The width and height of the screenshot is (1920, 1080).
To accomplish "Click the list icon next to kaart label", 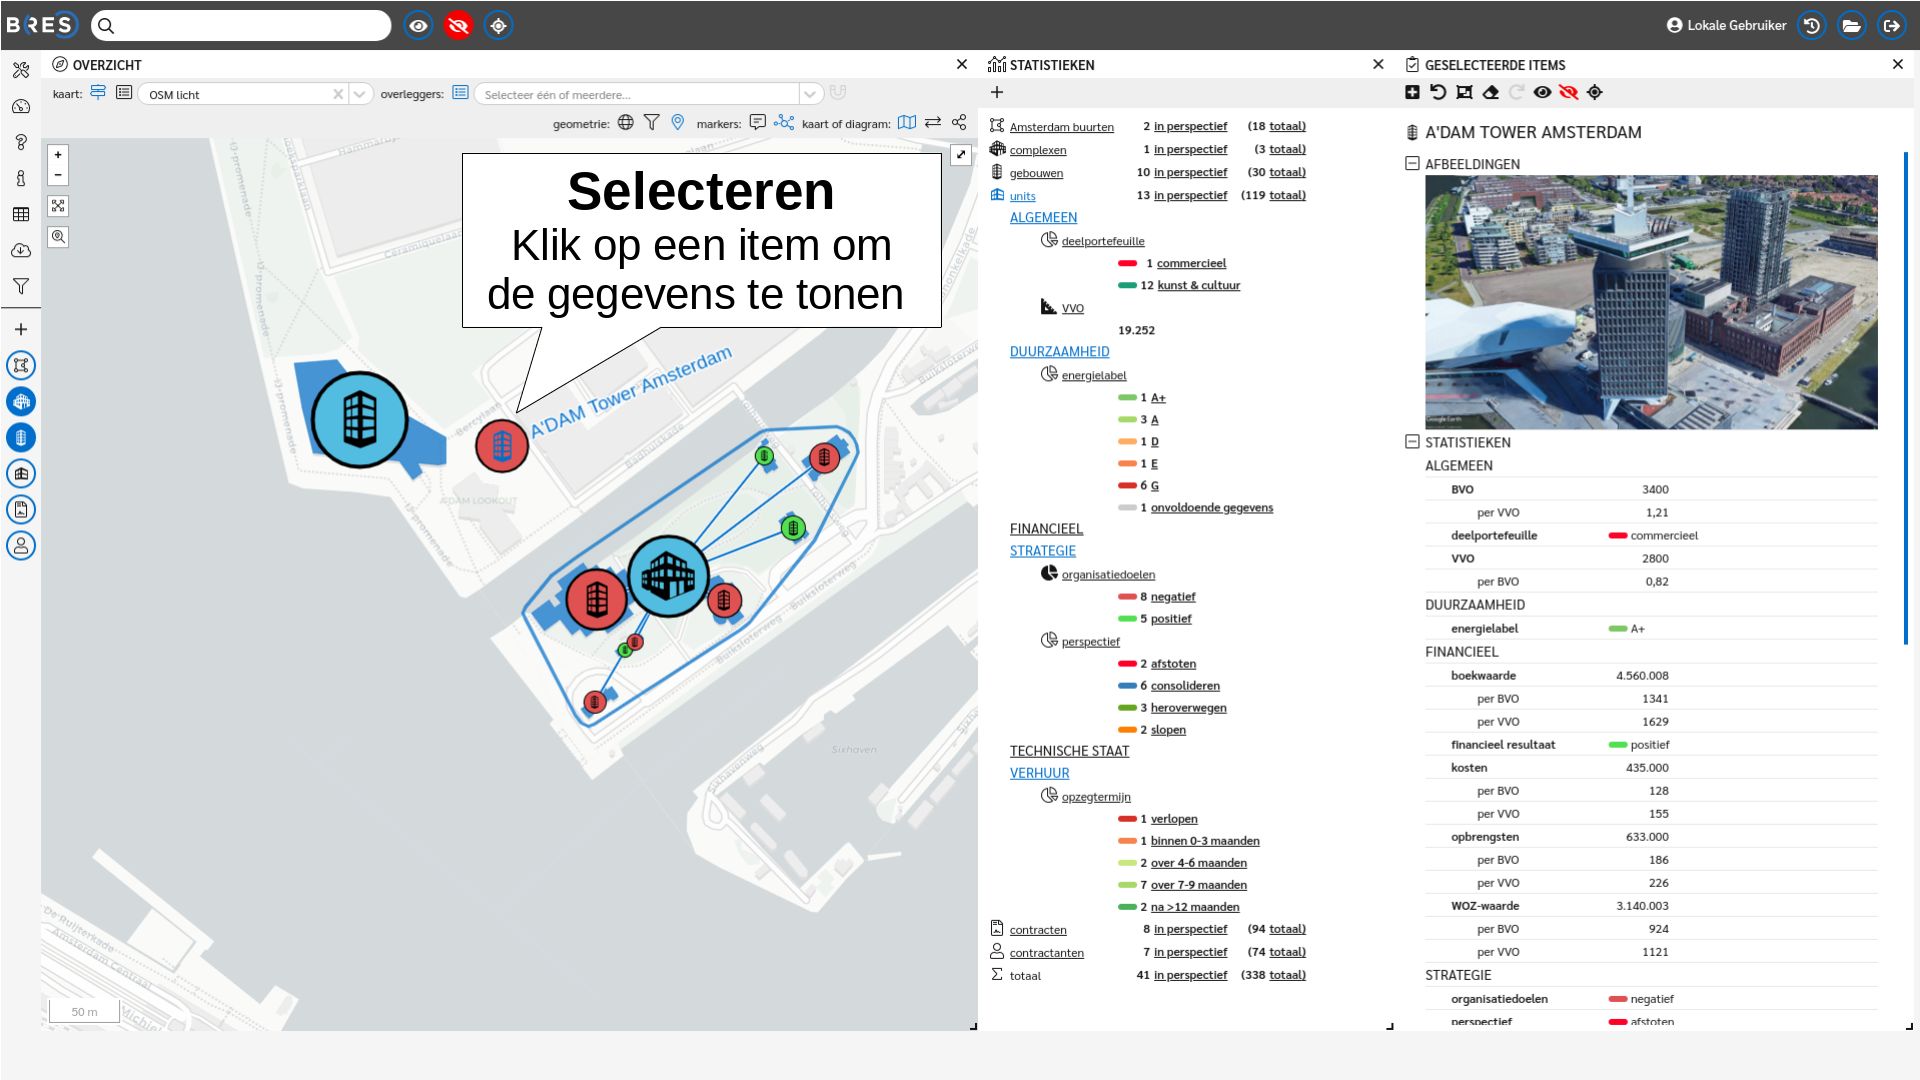I will click(x=124, y=93).
